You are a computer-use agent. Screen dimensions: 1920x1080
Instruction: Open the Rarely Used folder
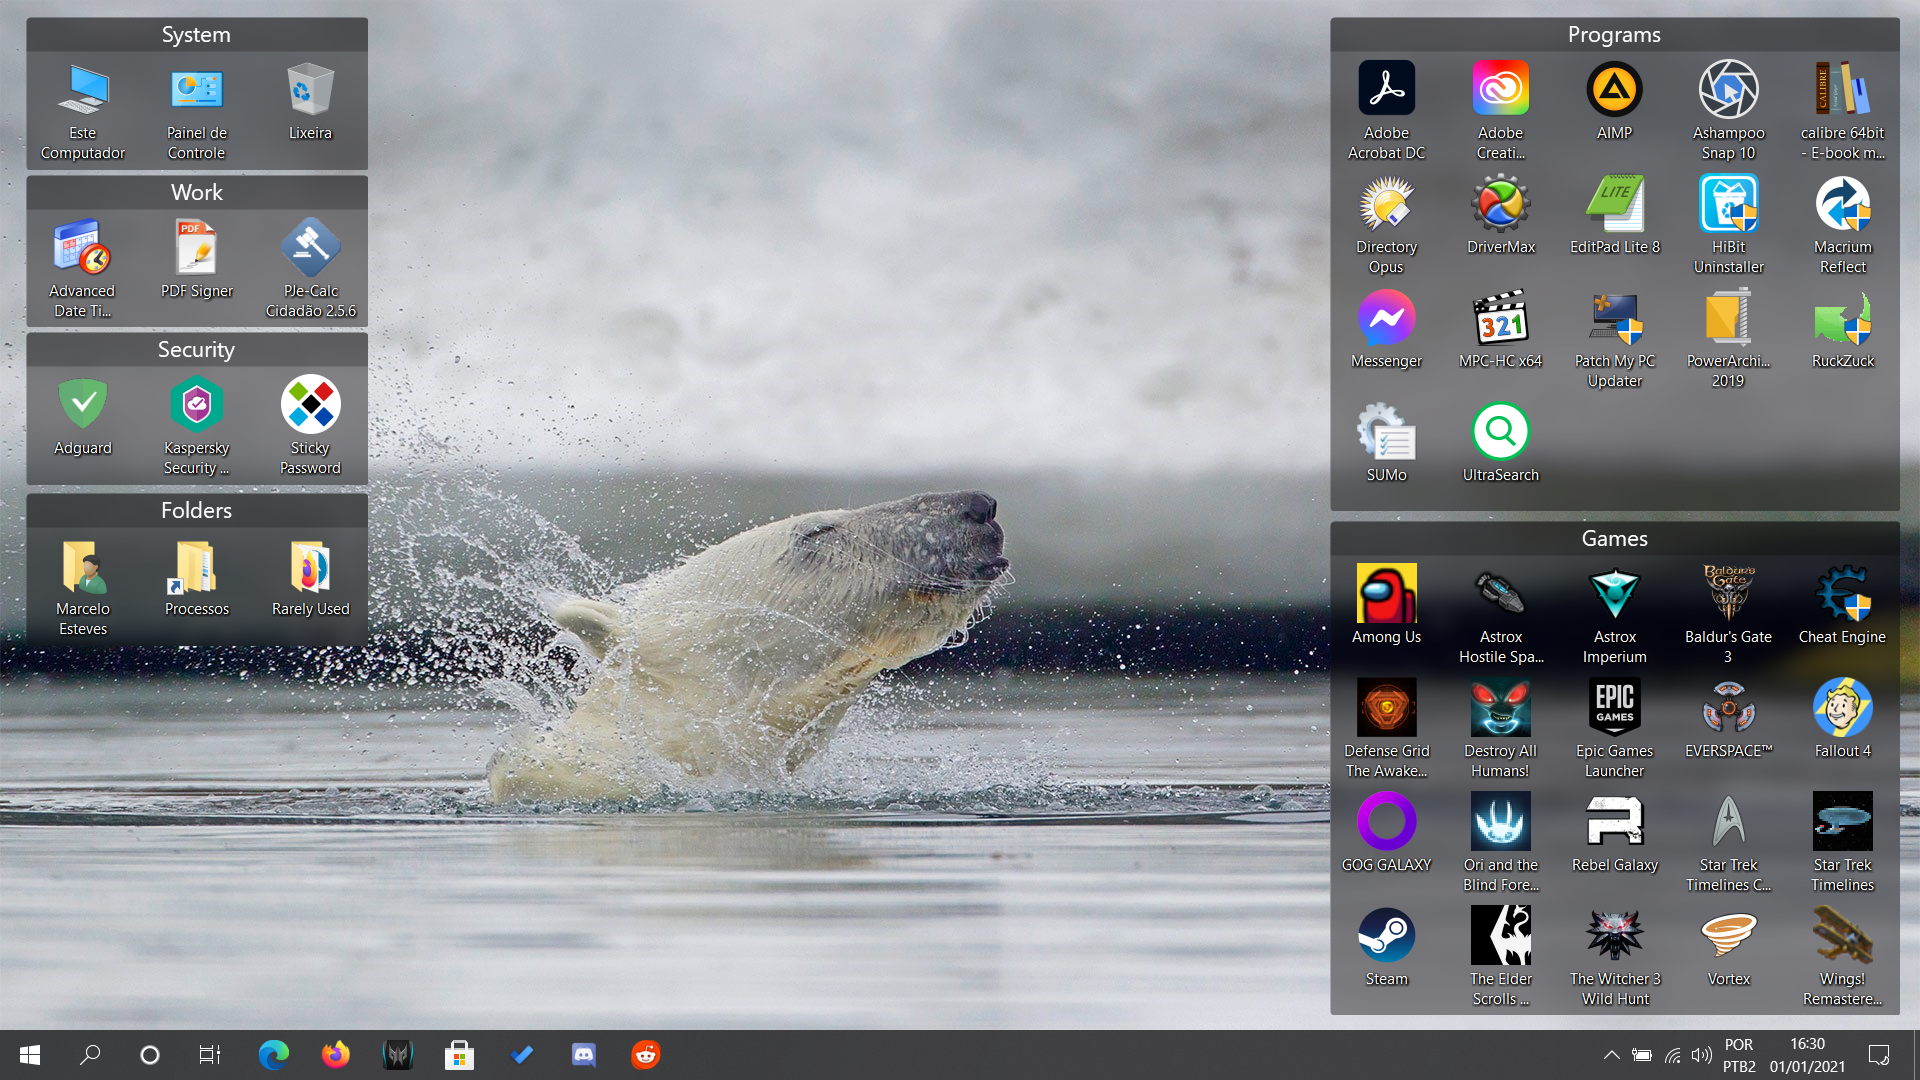[x=310, y=568]
